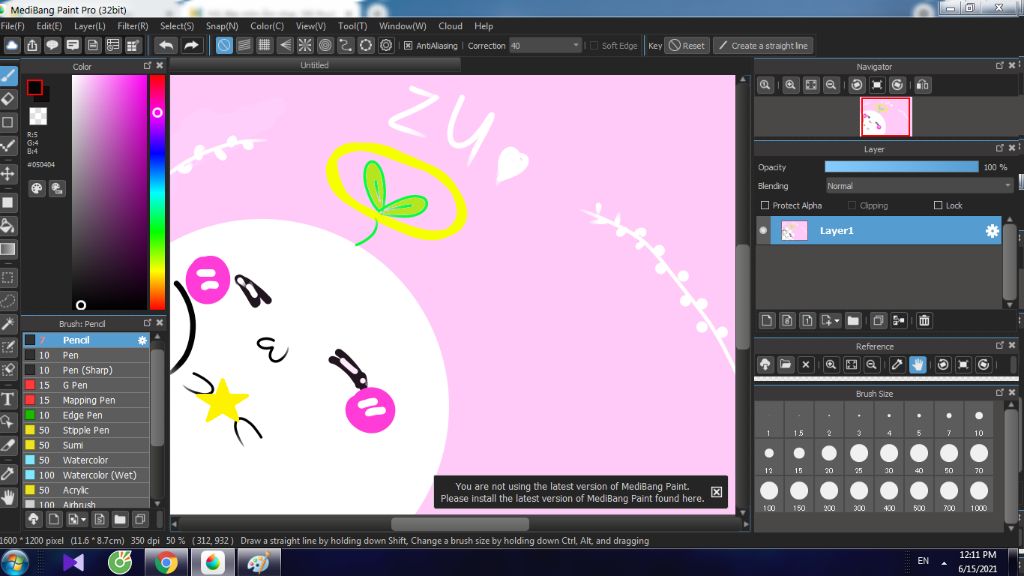The image size is (1024, 576).
Task: Zoom in using the Navigator panel
Action: (790, 85)
